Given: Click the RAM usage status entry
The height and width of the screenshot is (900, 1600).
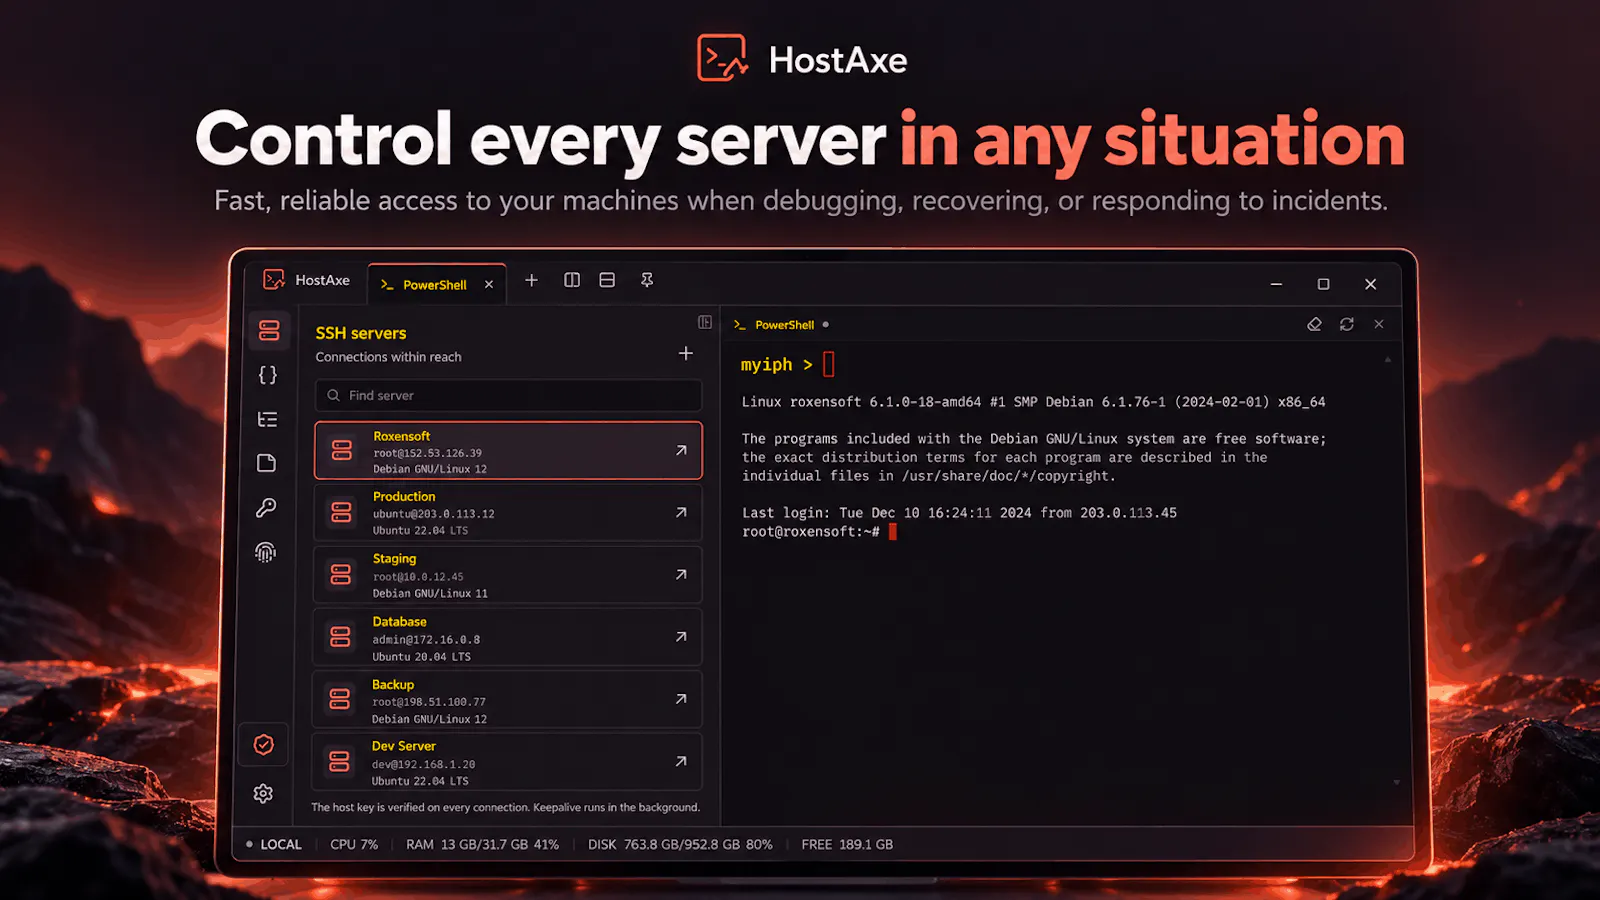Looking at the screenshot, I should [482, 845].
